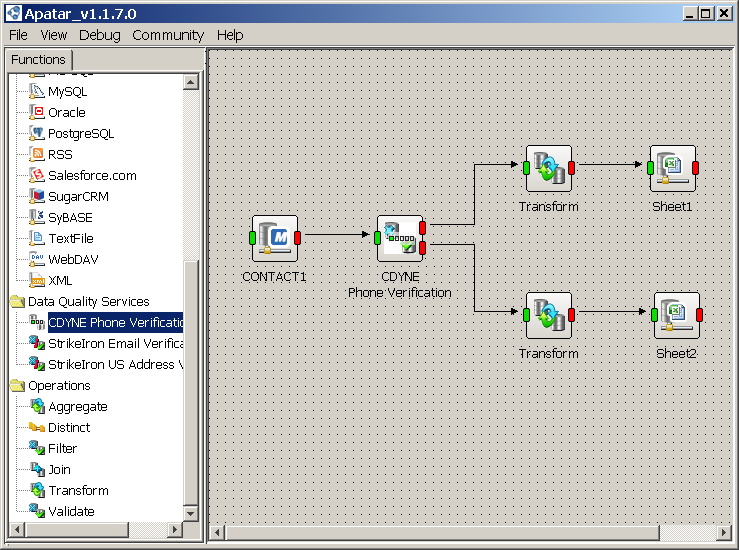
Task: Click the 'Aggregate' tree label
Action: (x=78, y=407)
